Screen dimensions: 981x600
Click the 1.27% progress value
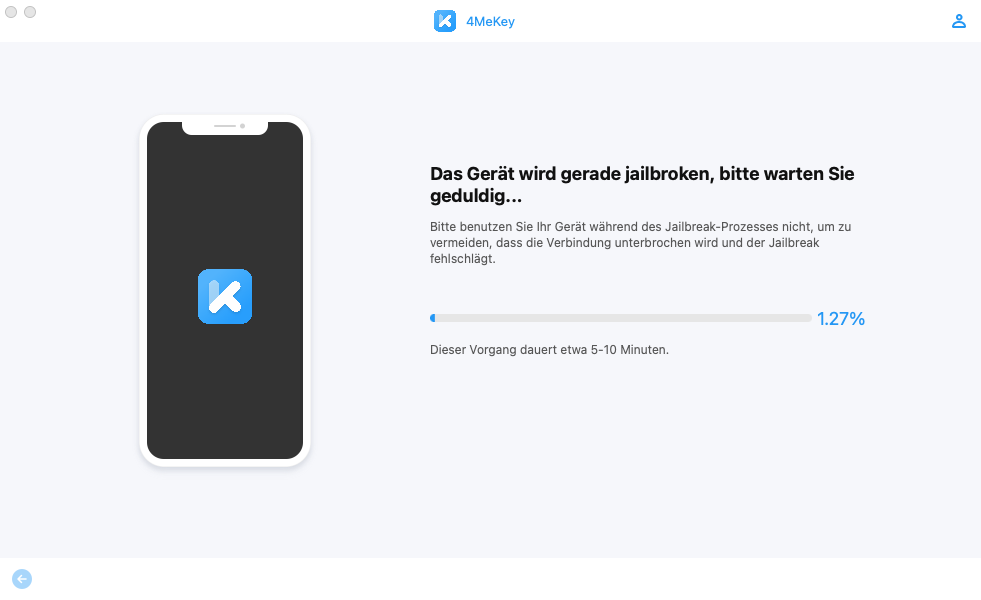(x=841, y=318)
